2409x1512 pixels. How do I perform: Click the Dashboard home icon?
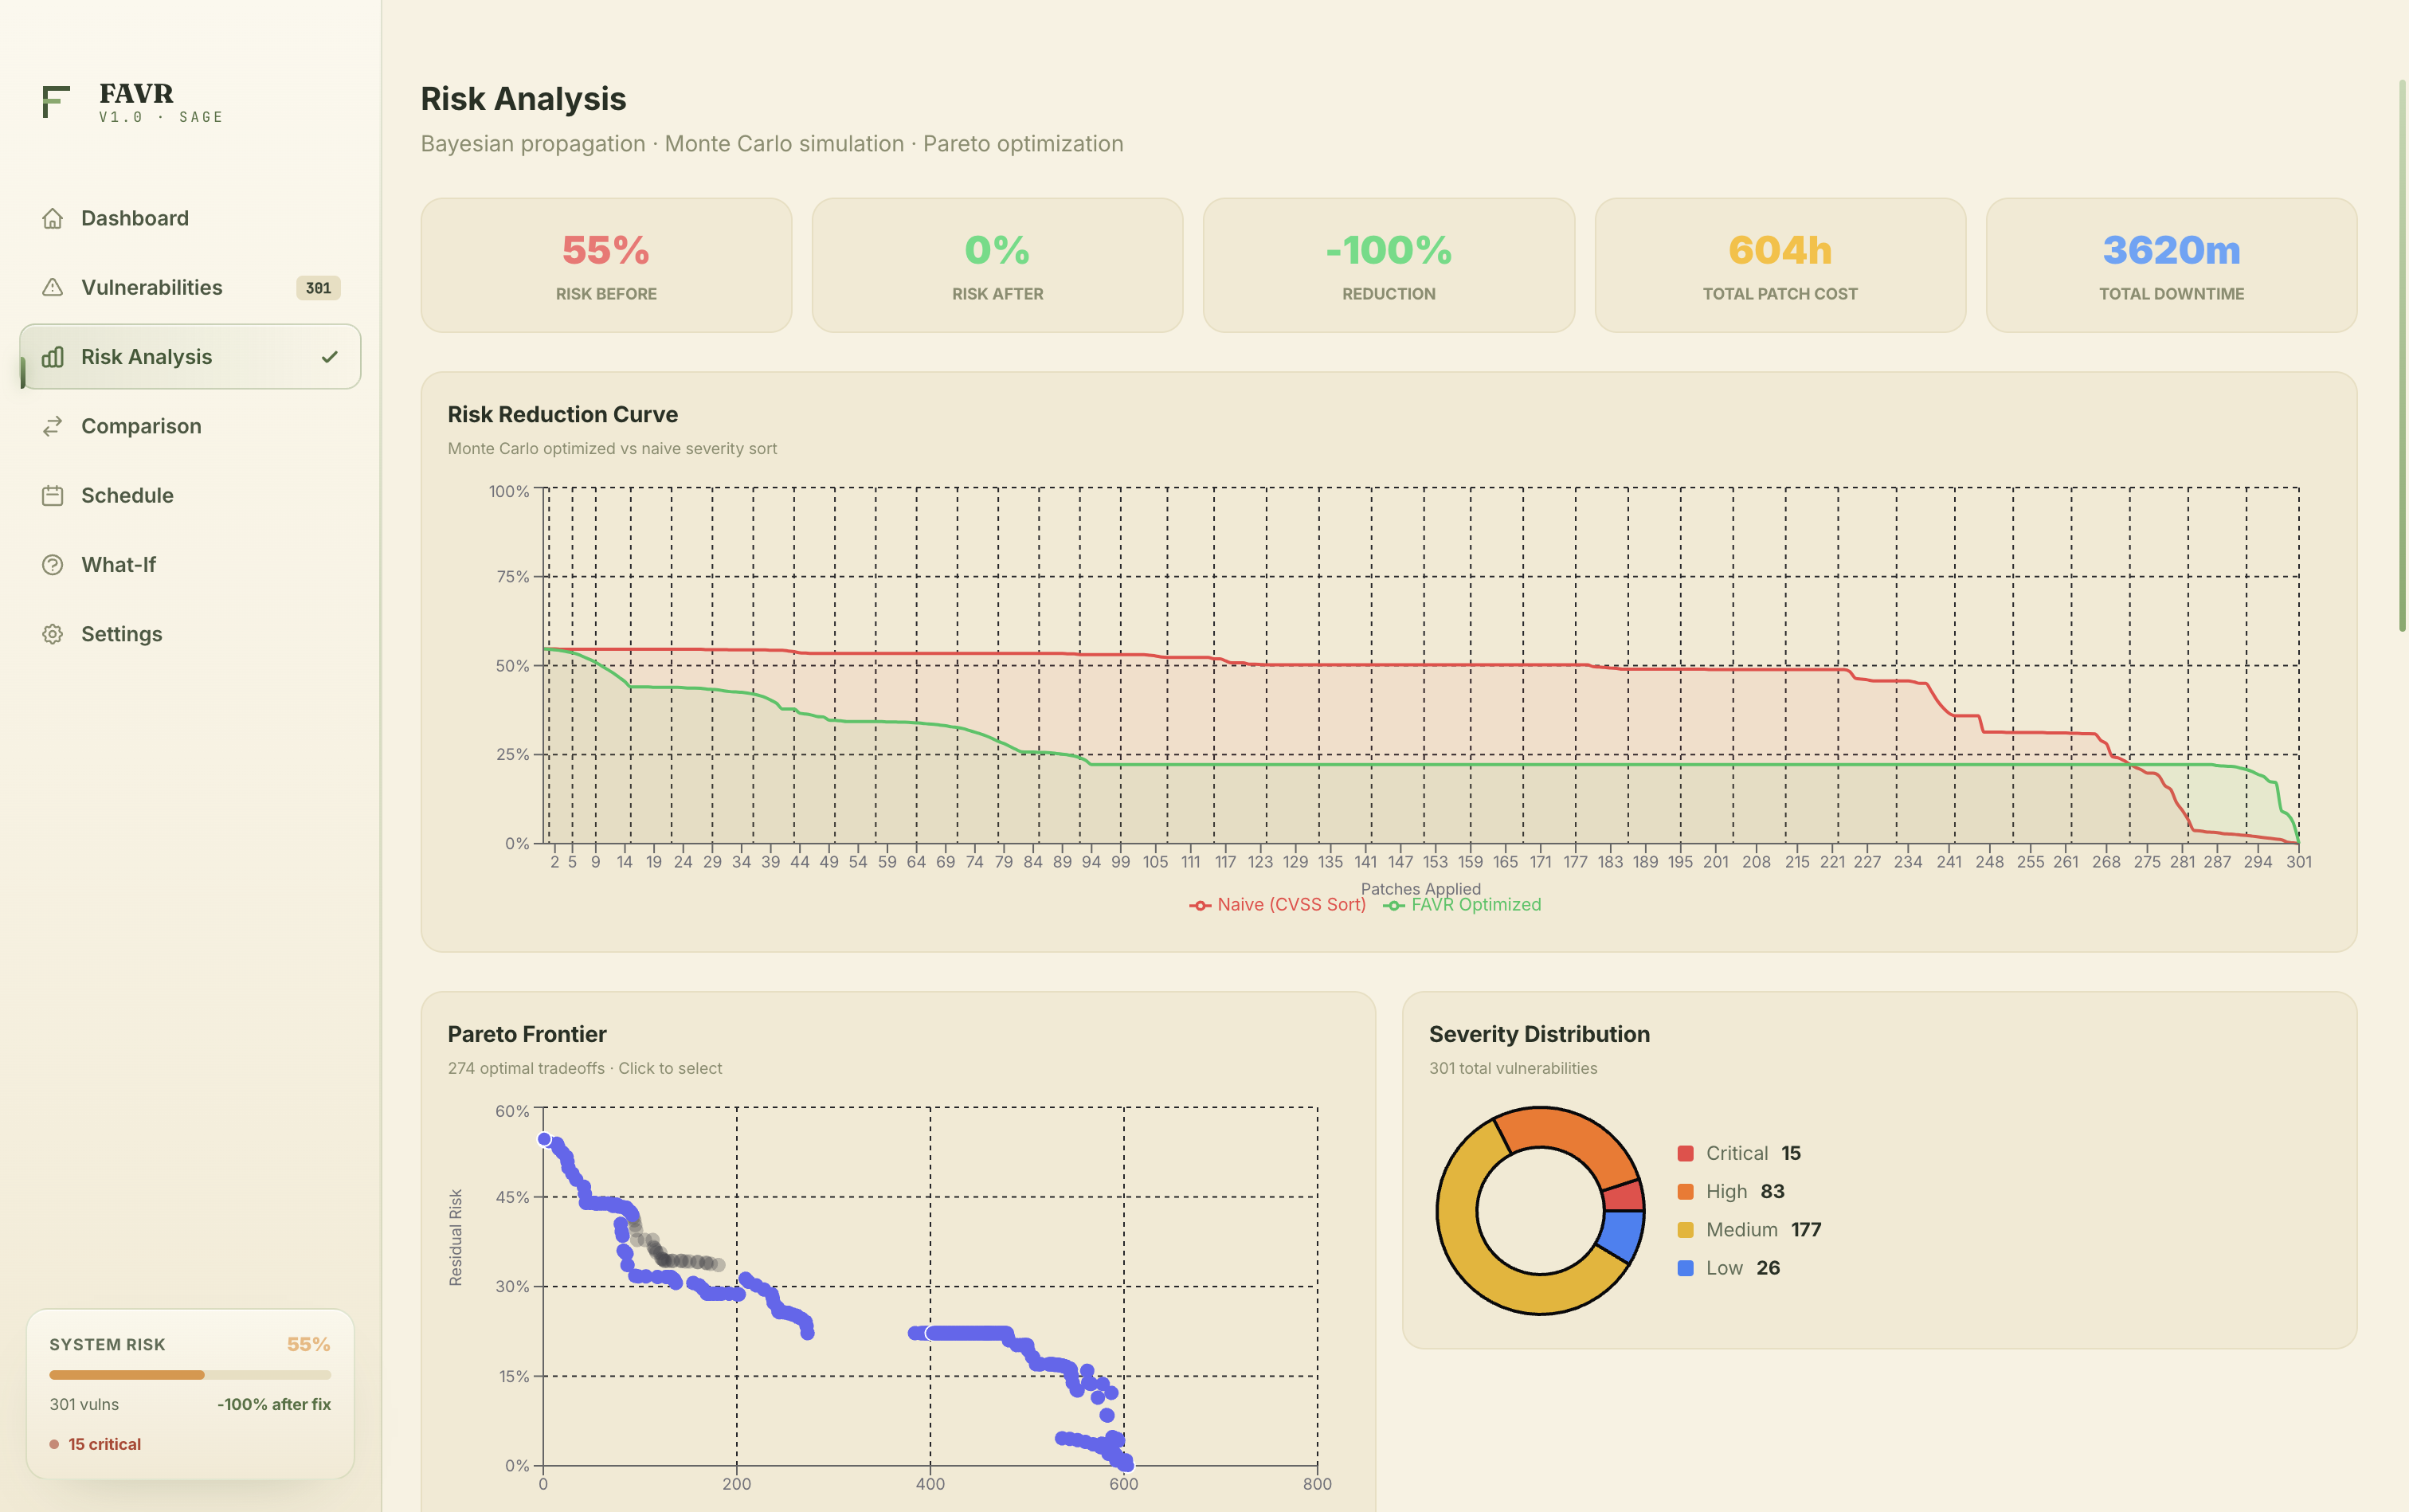53,218
